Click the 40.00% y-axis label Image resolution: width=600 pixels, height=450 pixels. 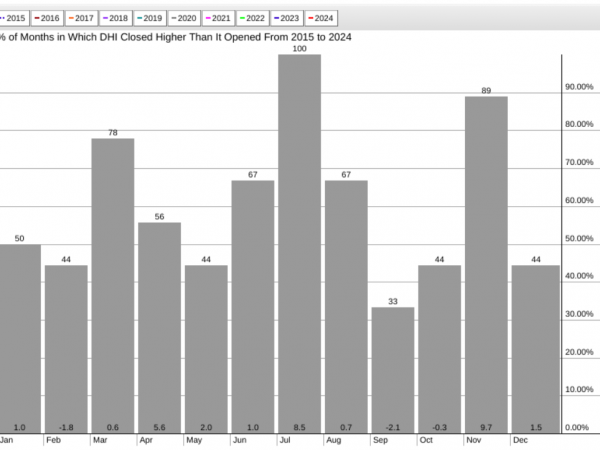coord(579,276)
